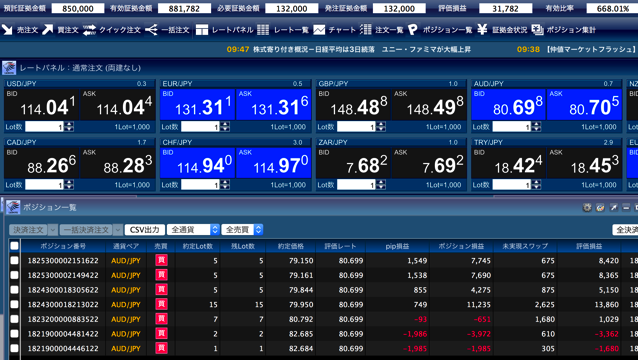Check position 1825300002151622 row
The image size is (638, 360).
click(x=14, y=260)
